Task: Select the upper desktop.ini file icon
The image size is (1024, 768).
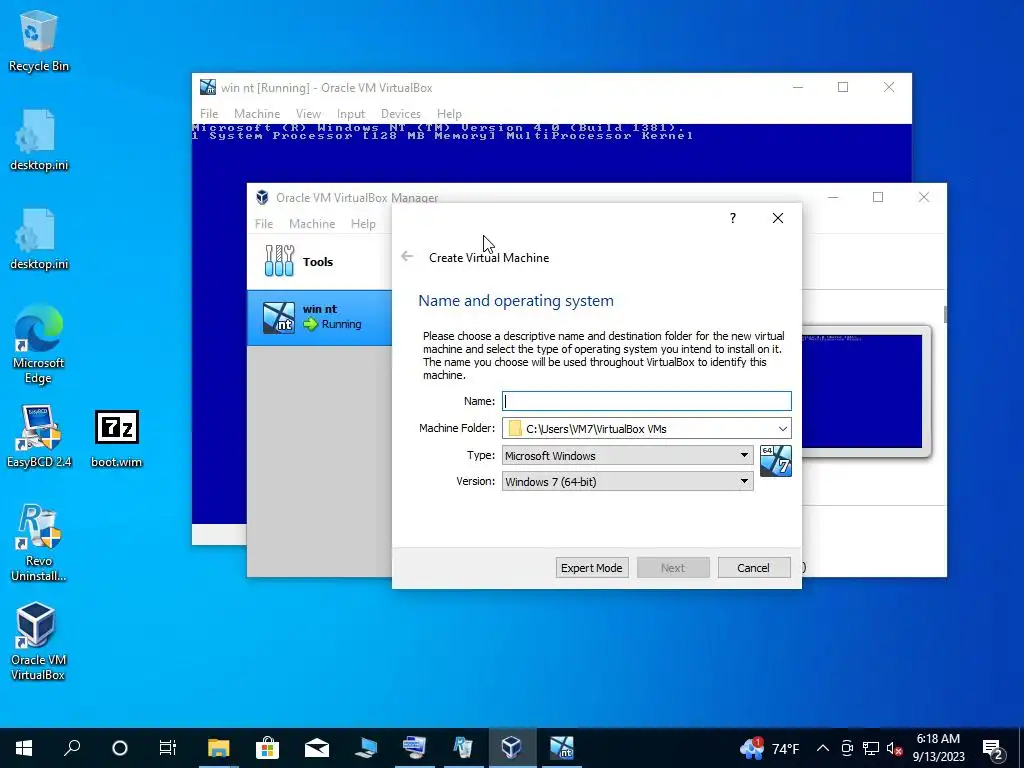Action: [39, 140]
